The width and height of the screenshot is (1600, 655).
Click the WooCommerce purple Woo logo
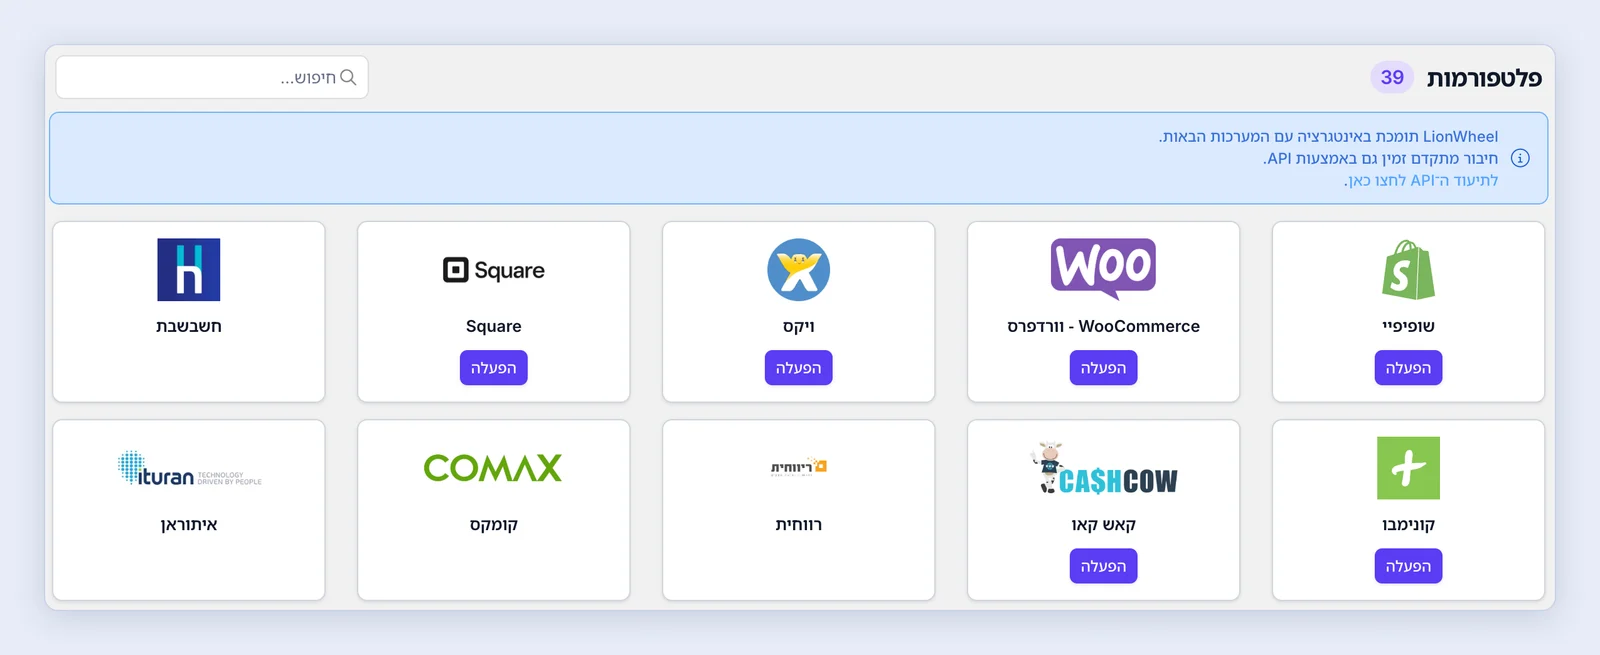[1103, 269]
